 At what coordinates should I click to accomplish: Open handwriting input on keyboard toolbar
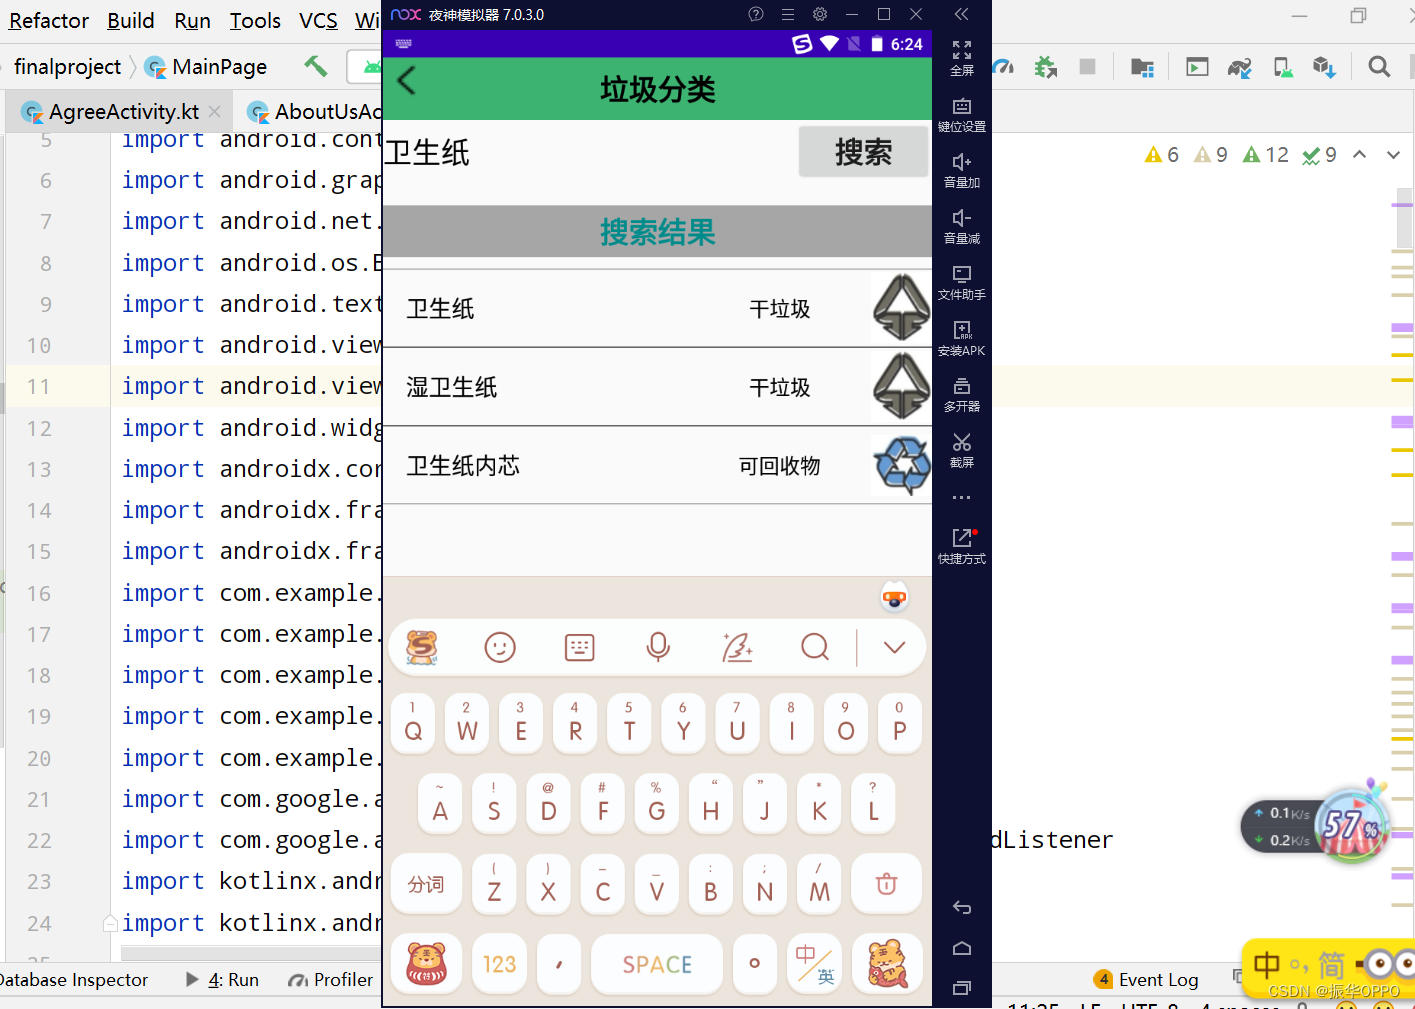click(737, 647)
